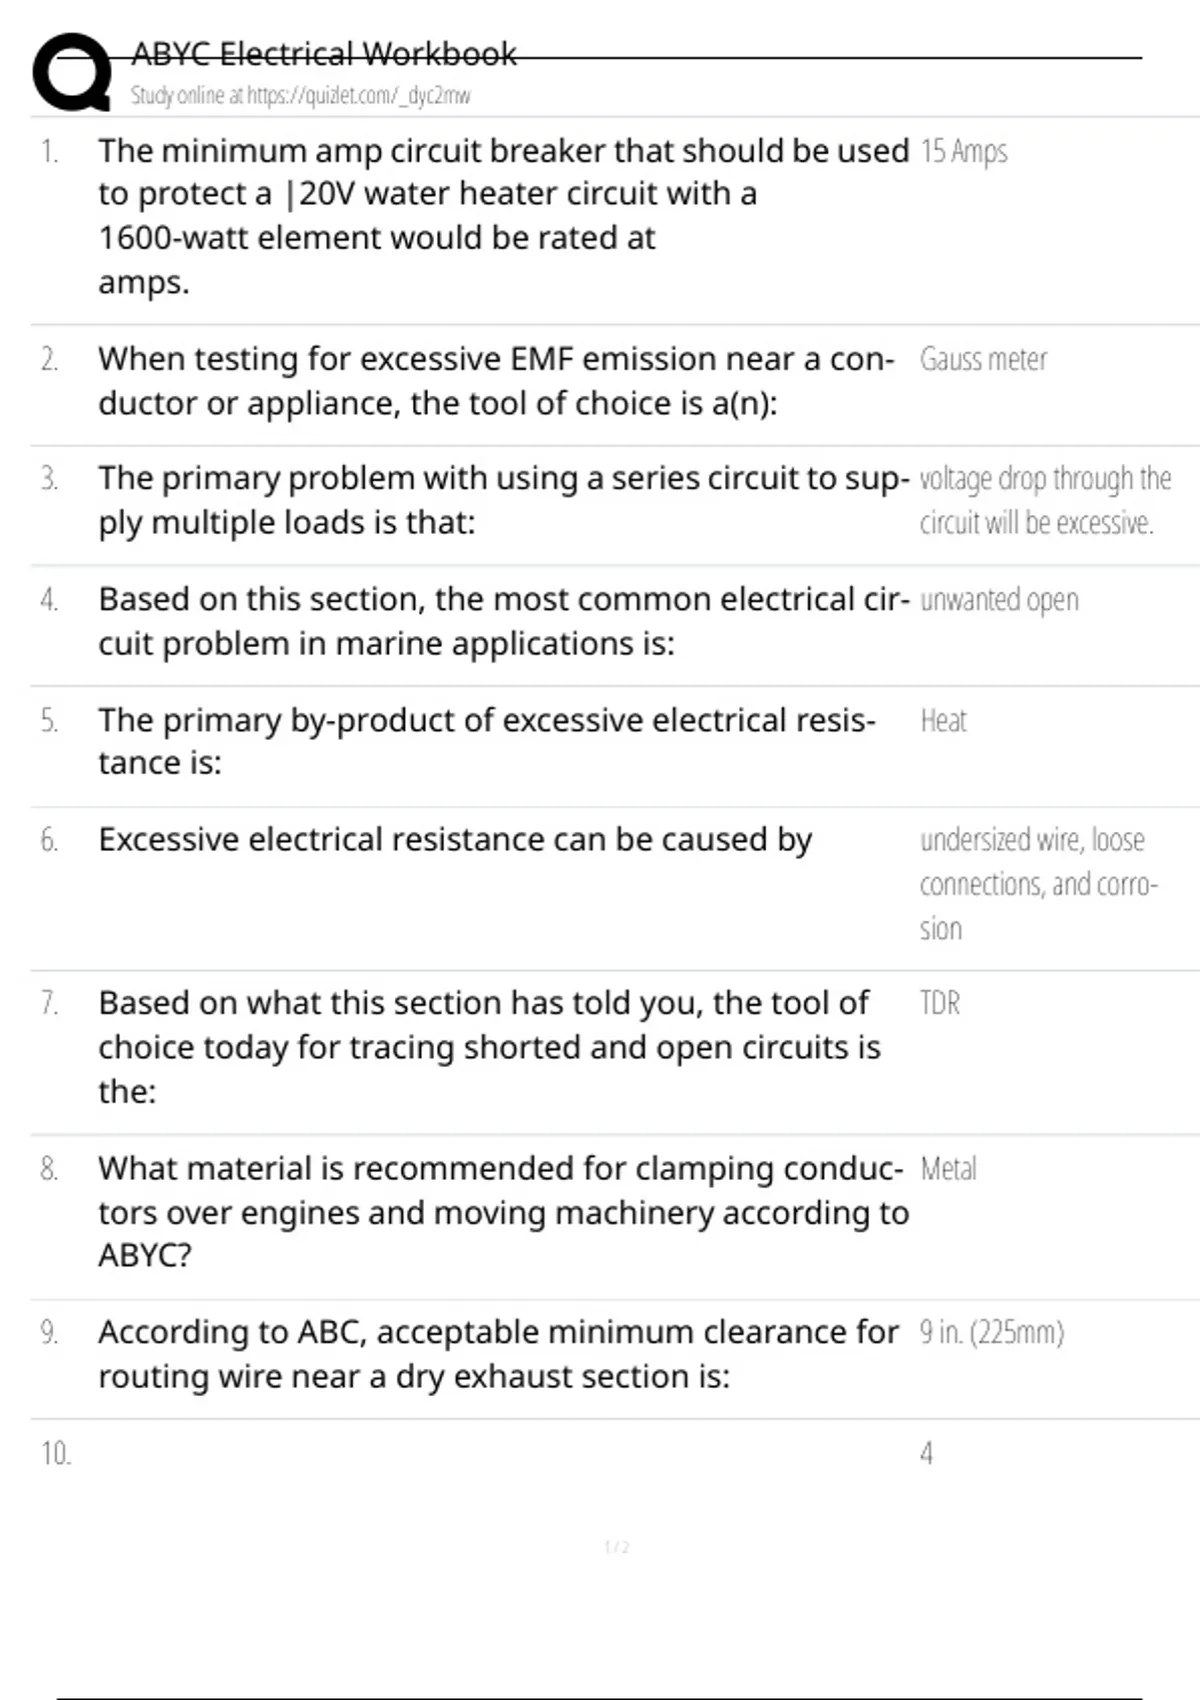Click question 9 about dry exhaust clearance
Image resolution: width=1200 pixels, height=1700 pixels.
click(498, 1354)
